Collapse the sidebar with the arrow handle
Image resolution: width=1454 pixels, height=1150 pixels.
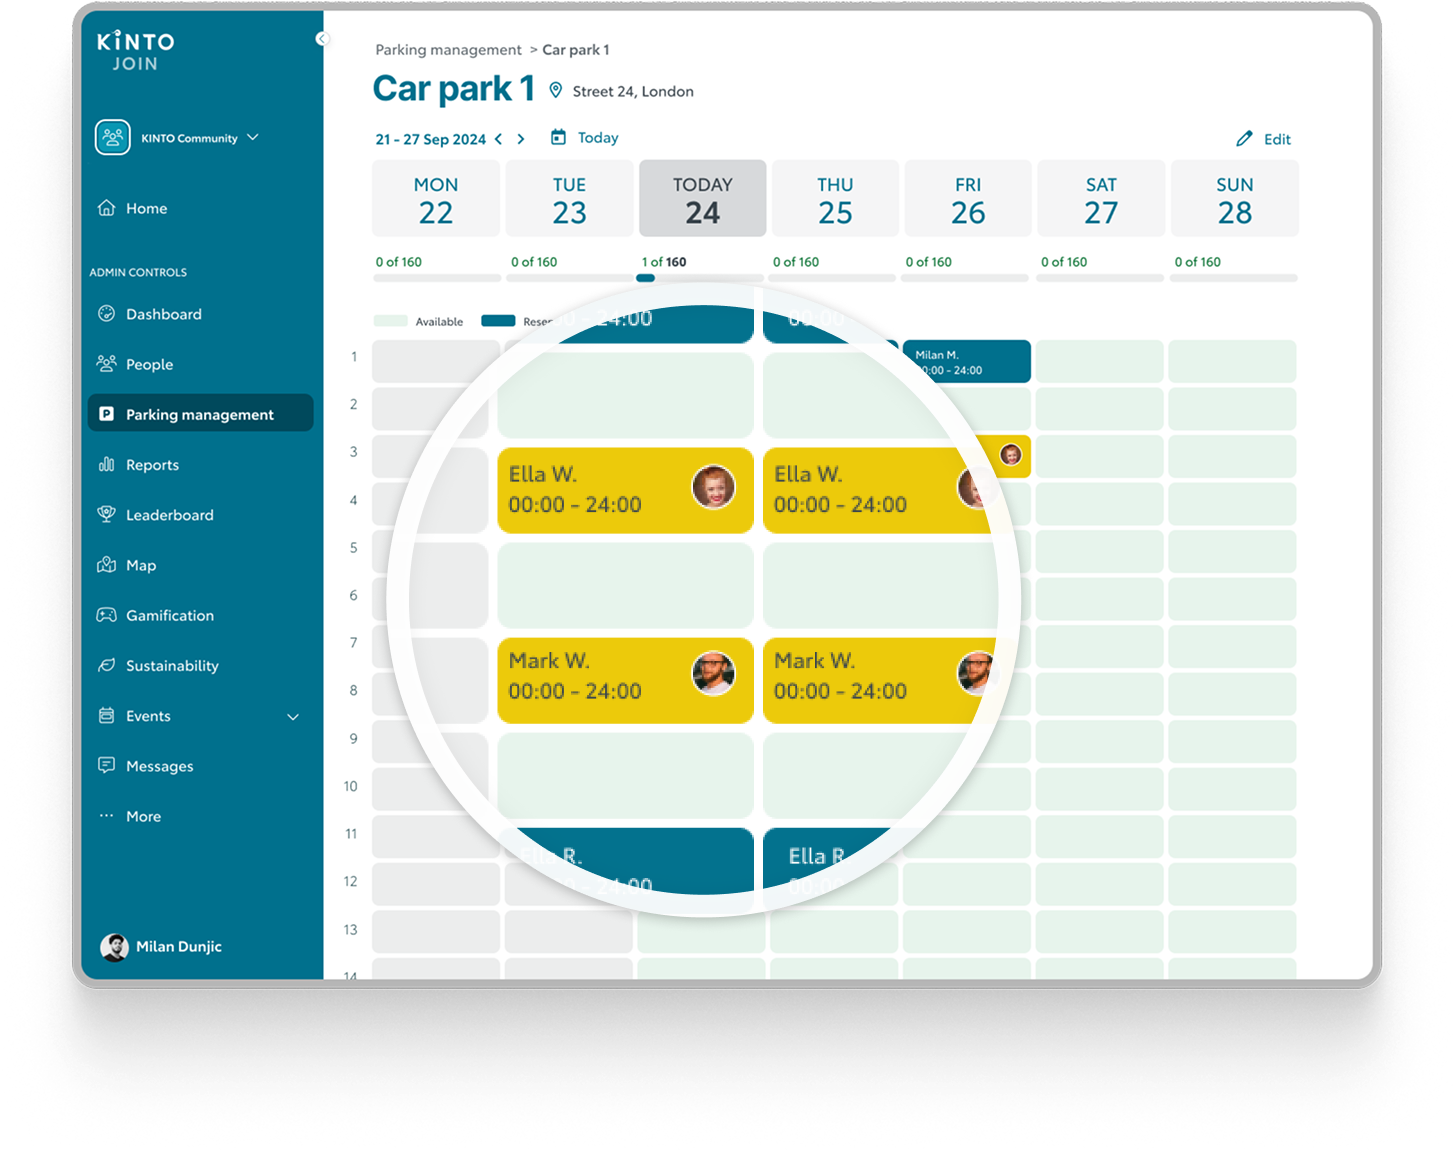pos(322,39)
